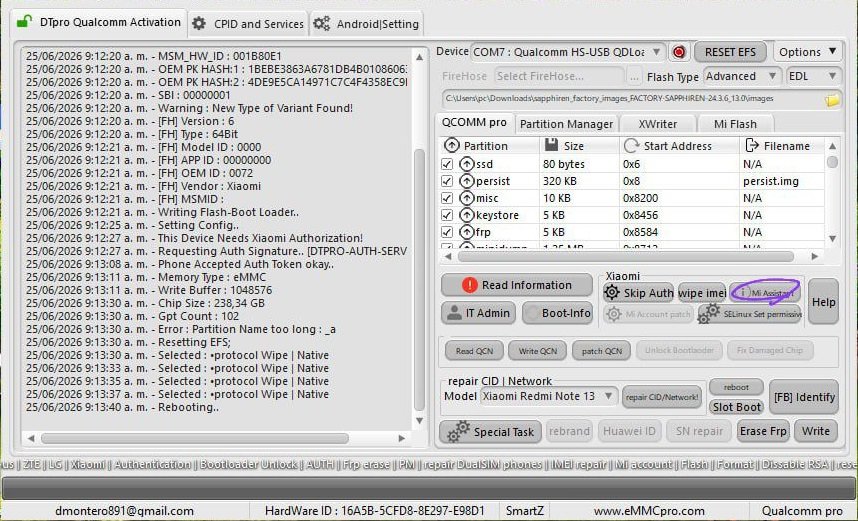
Task: Click the Mi Account patch gear button
Action: point(648,314)
